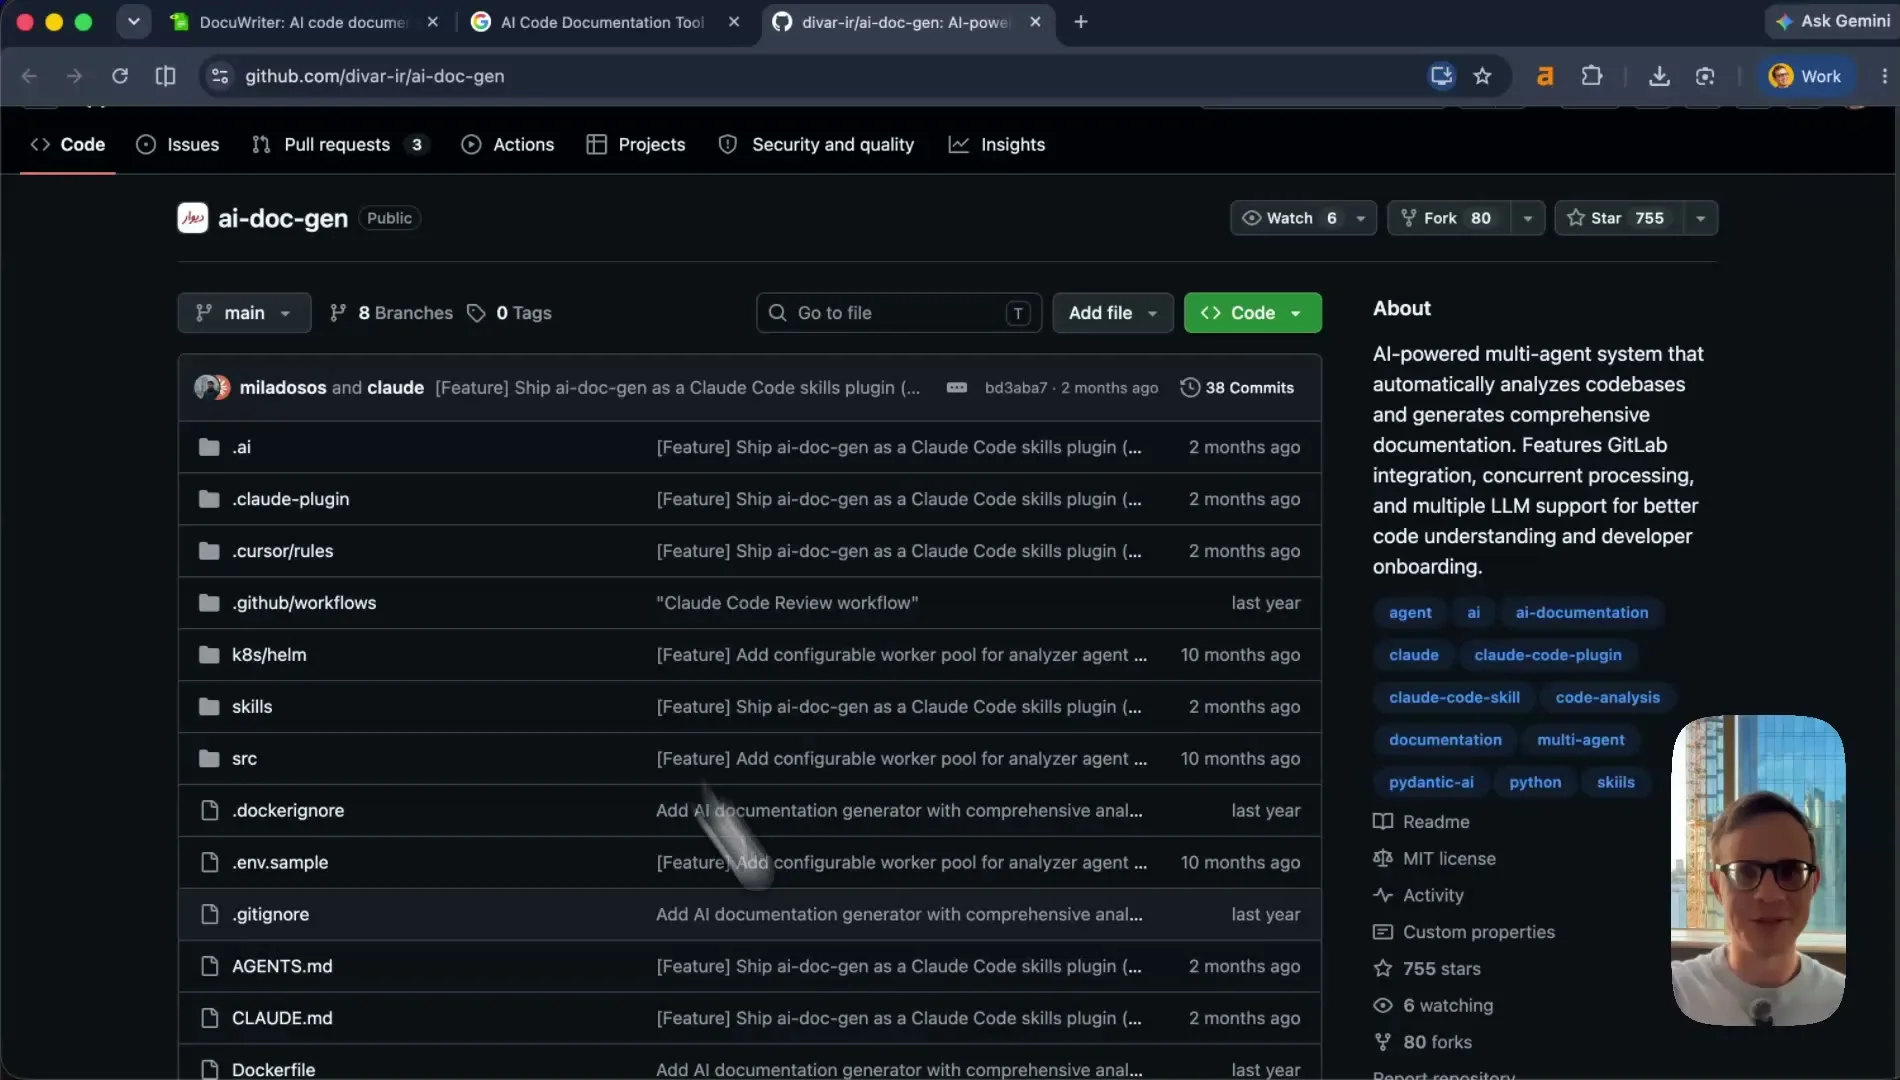Expand the Star lists dropdown arrow
Viewport: 1900px width, 1080px height.
coord(1700,218)
